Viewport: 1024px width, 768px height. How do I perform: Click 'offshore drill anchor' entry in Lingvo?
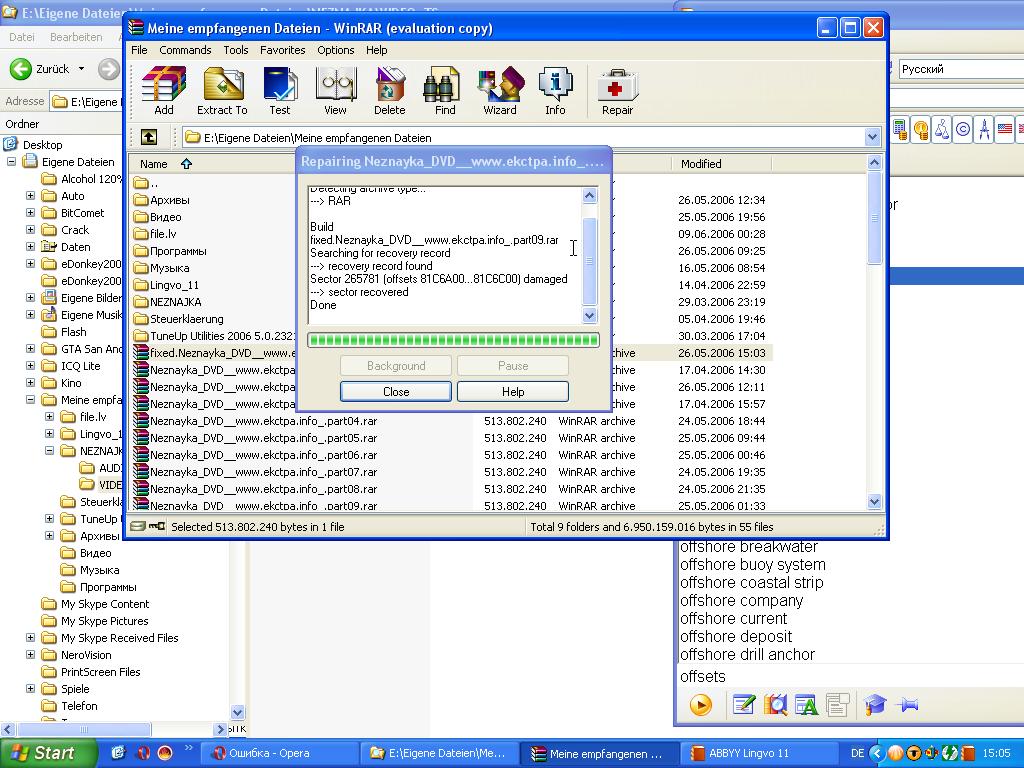747,654
